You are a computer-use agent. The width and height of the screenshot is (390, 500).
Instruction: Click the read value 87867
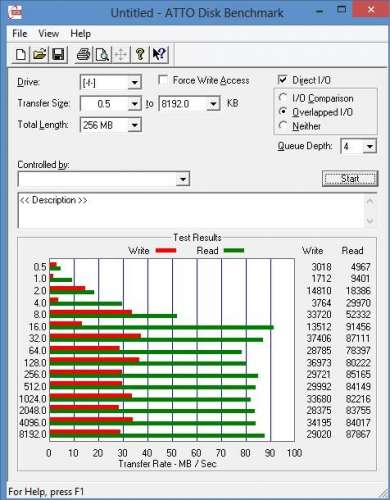[x=358, y=434]
